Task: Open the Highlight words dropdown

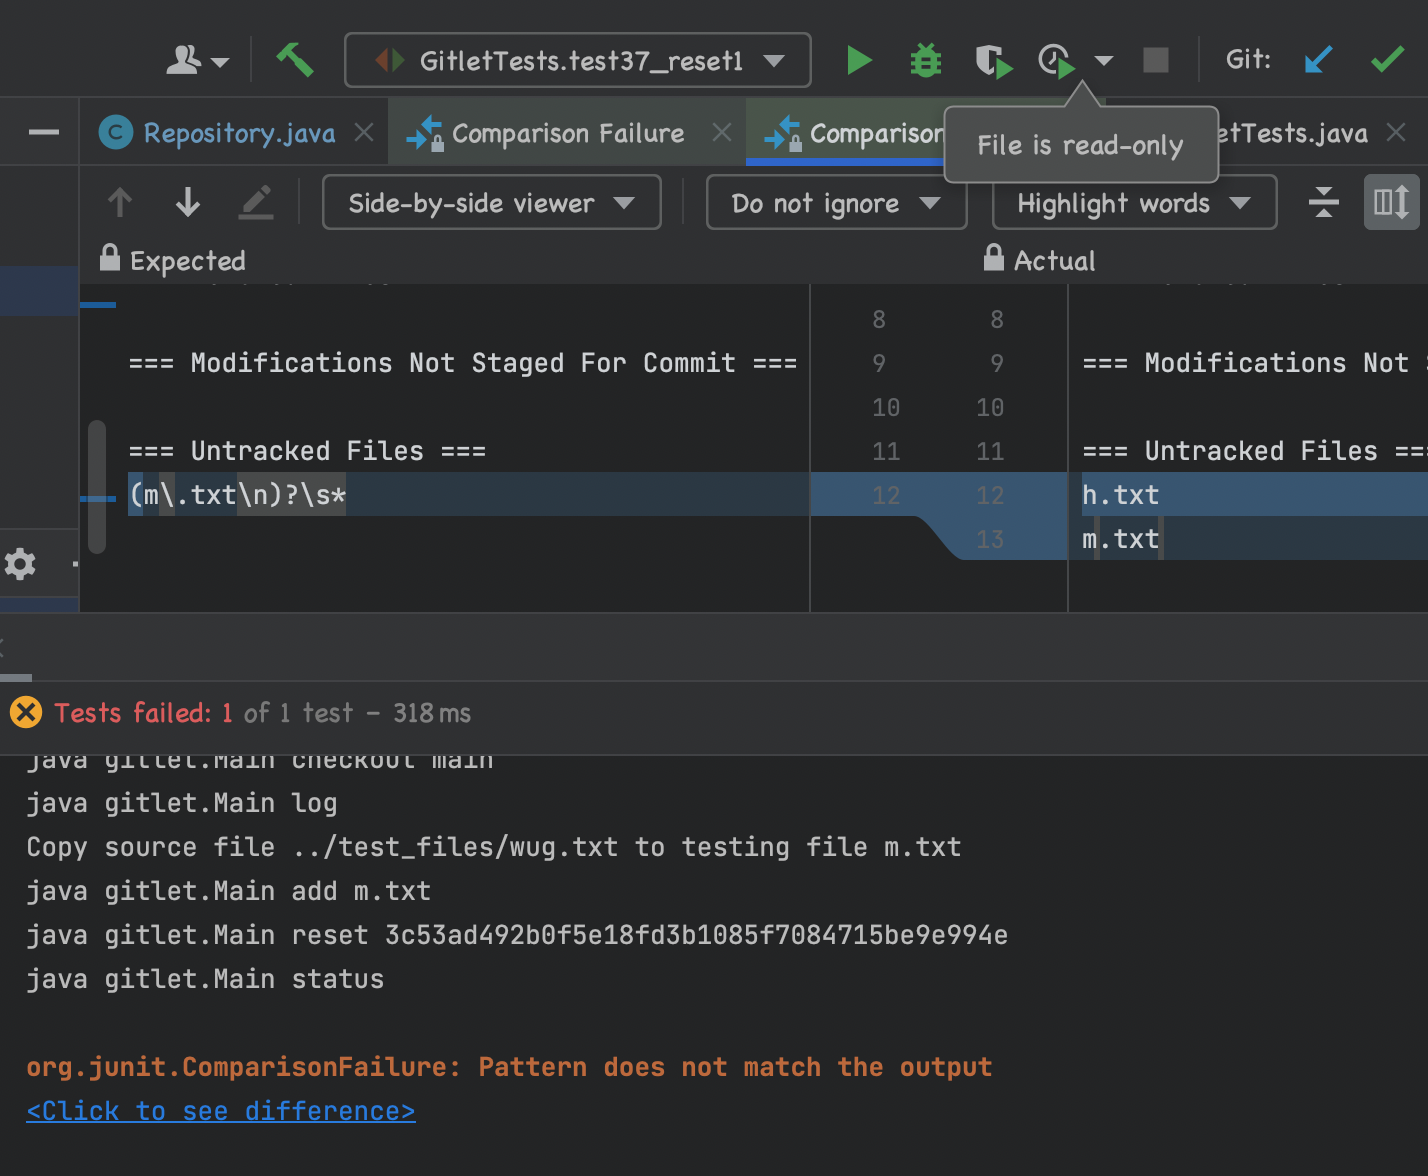Action: [x=1133, y=203]
